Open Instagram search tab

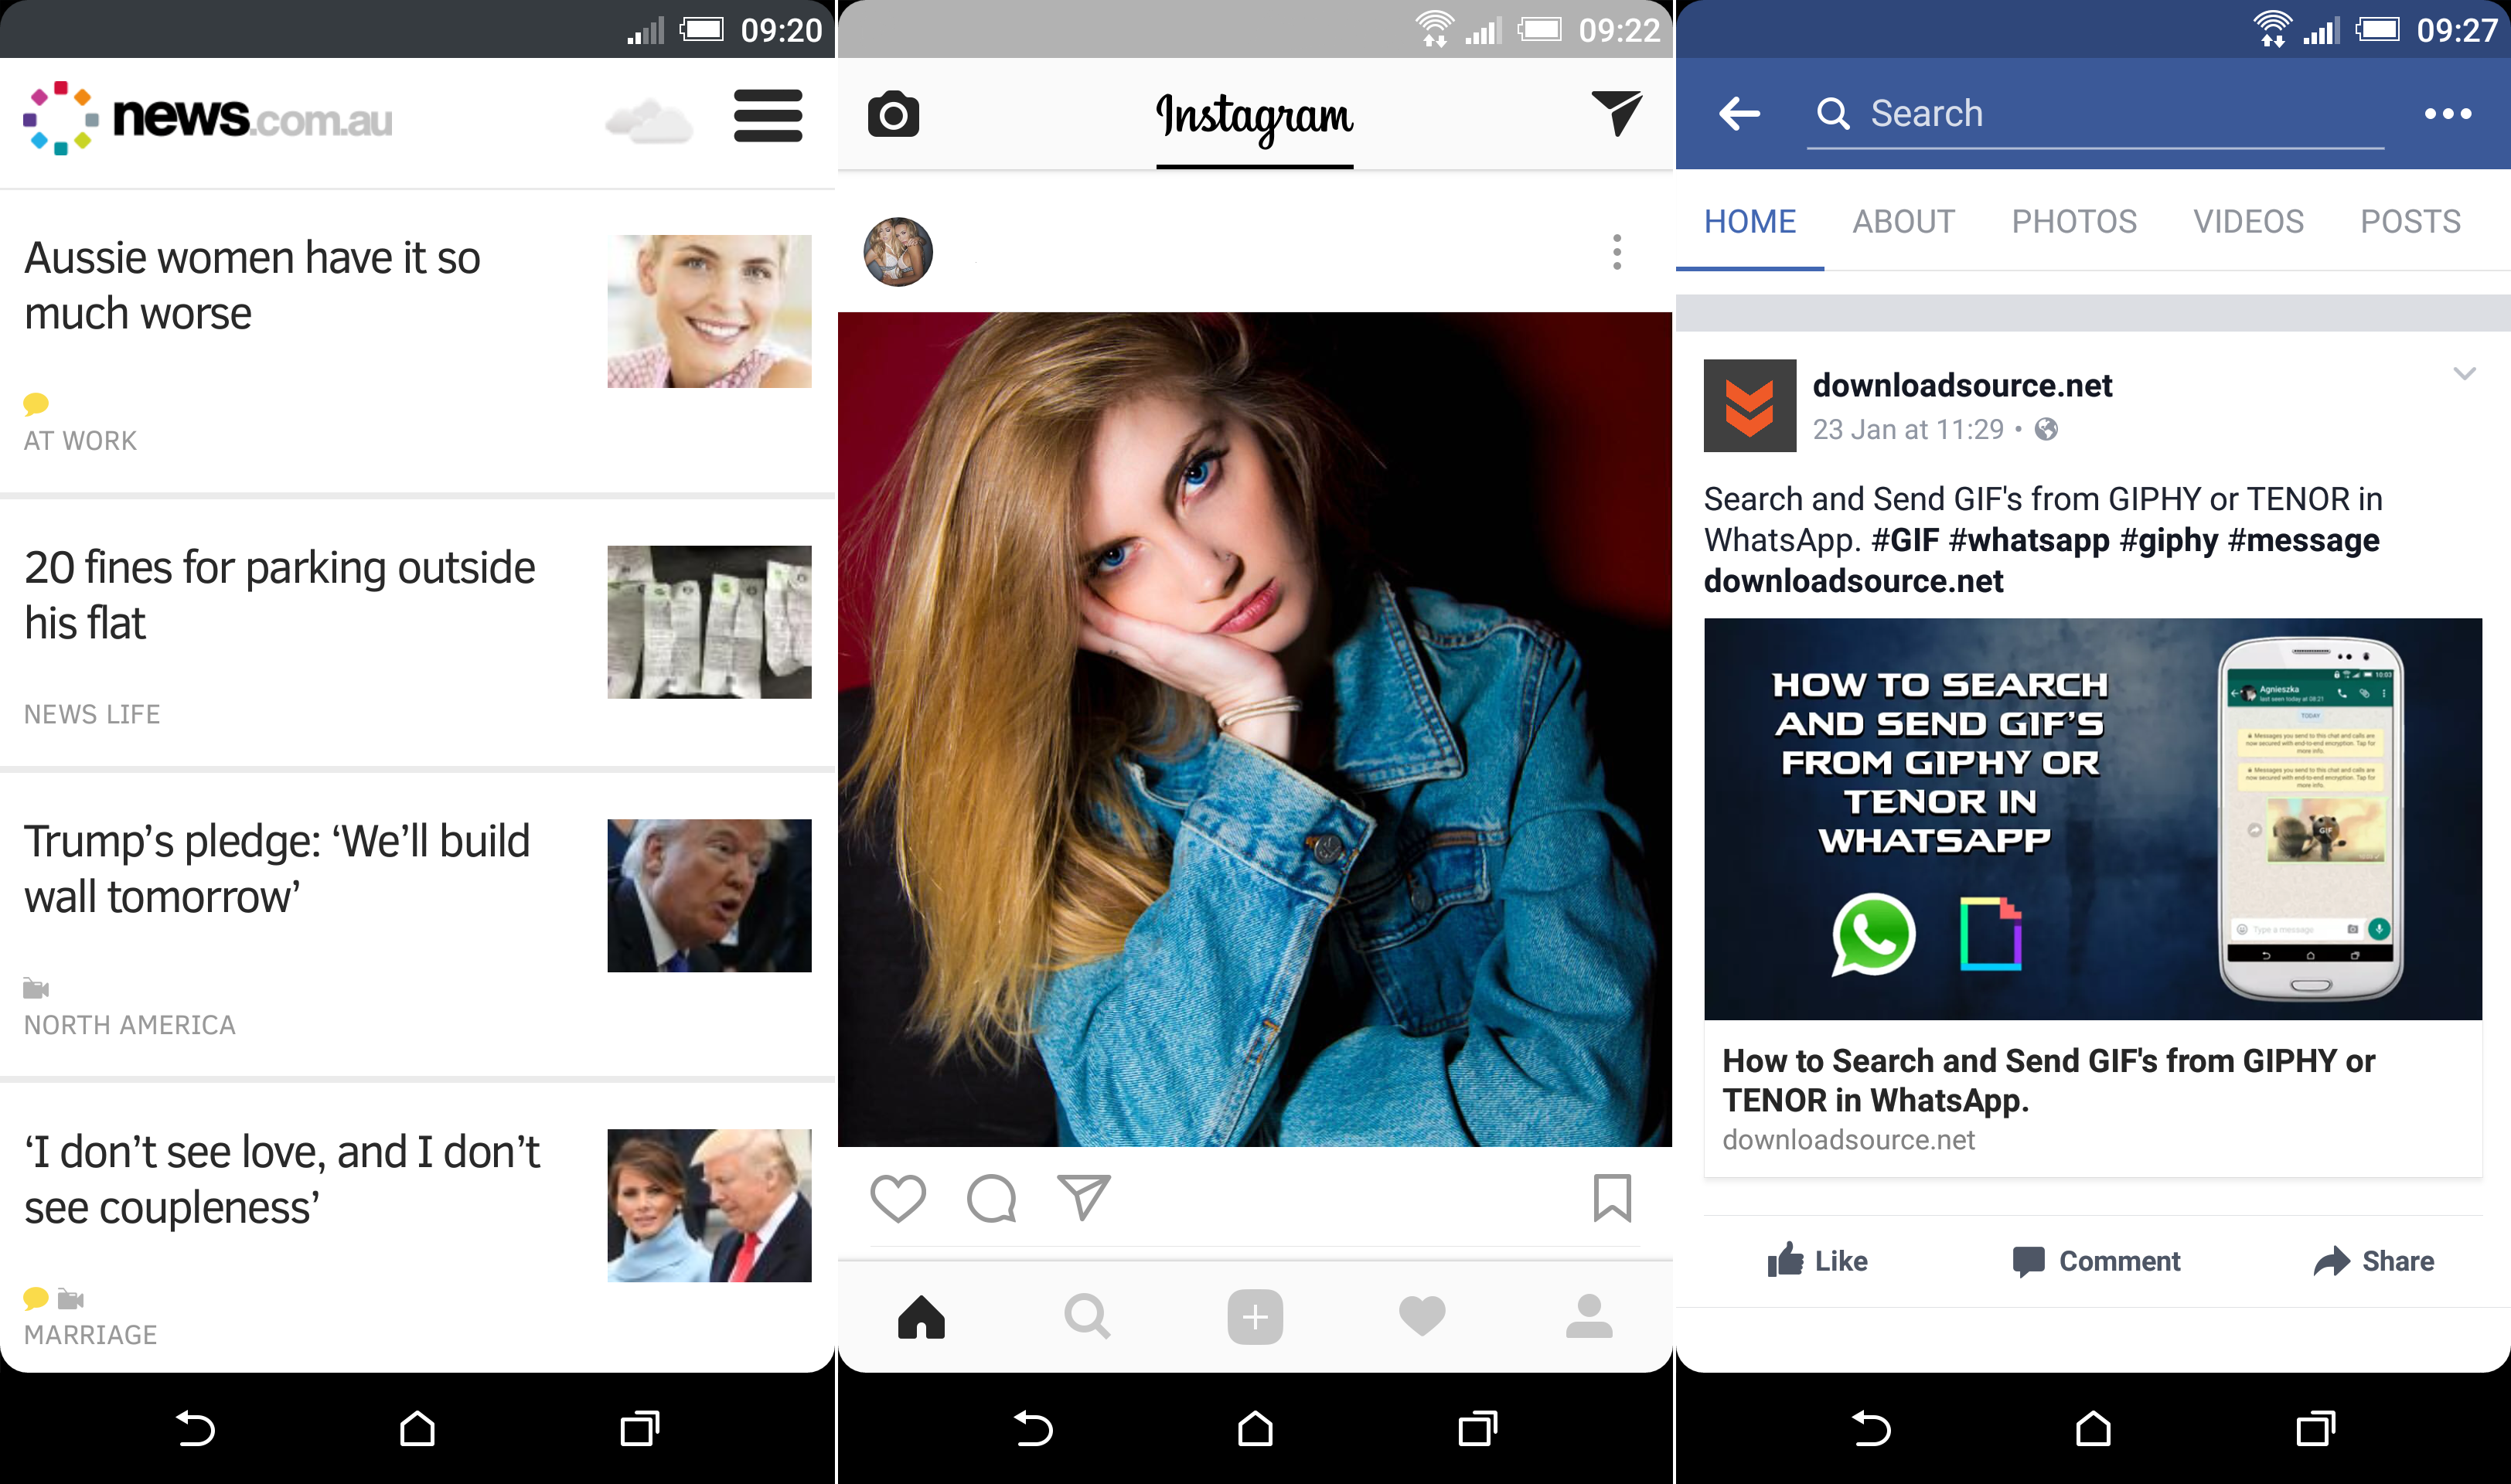click(x=1087, y=1316)
